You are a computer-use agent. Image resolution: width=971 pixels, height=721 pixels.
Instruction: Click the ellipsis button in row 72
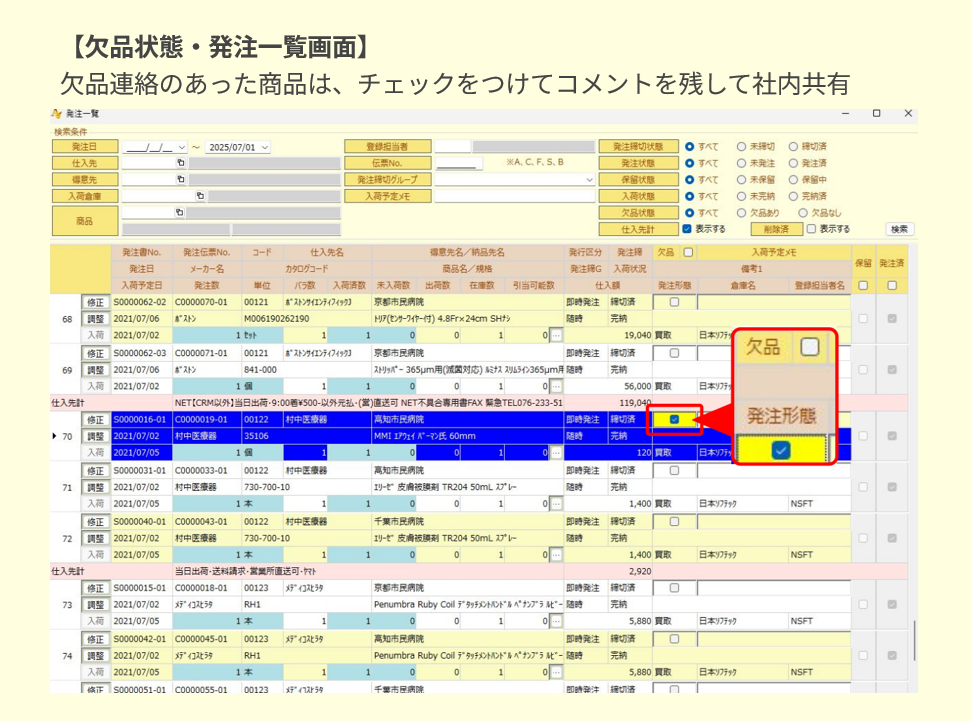point(556,554)
